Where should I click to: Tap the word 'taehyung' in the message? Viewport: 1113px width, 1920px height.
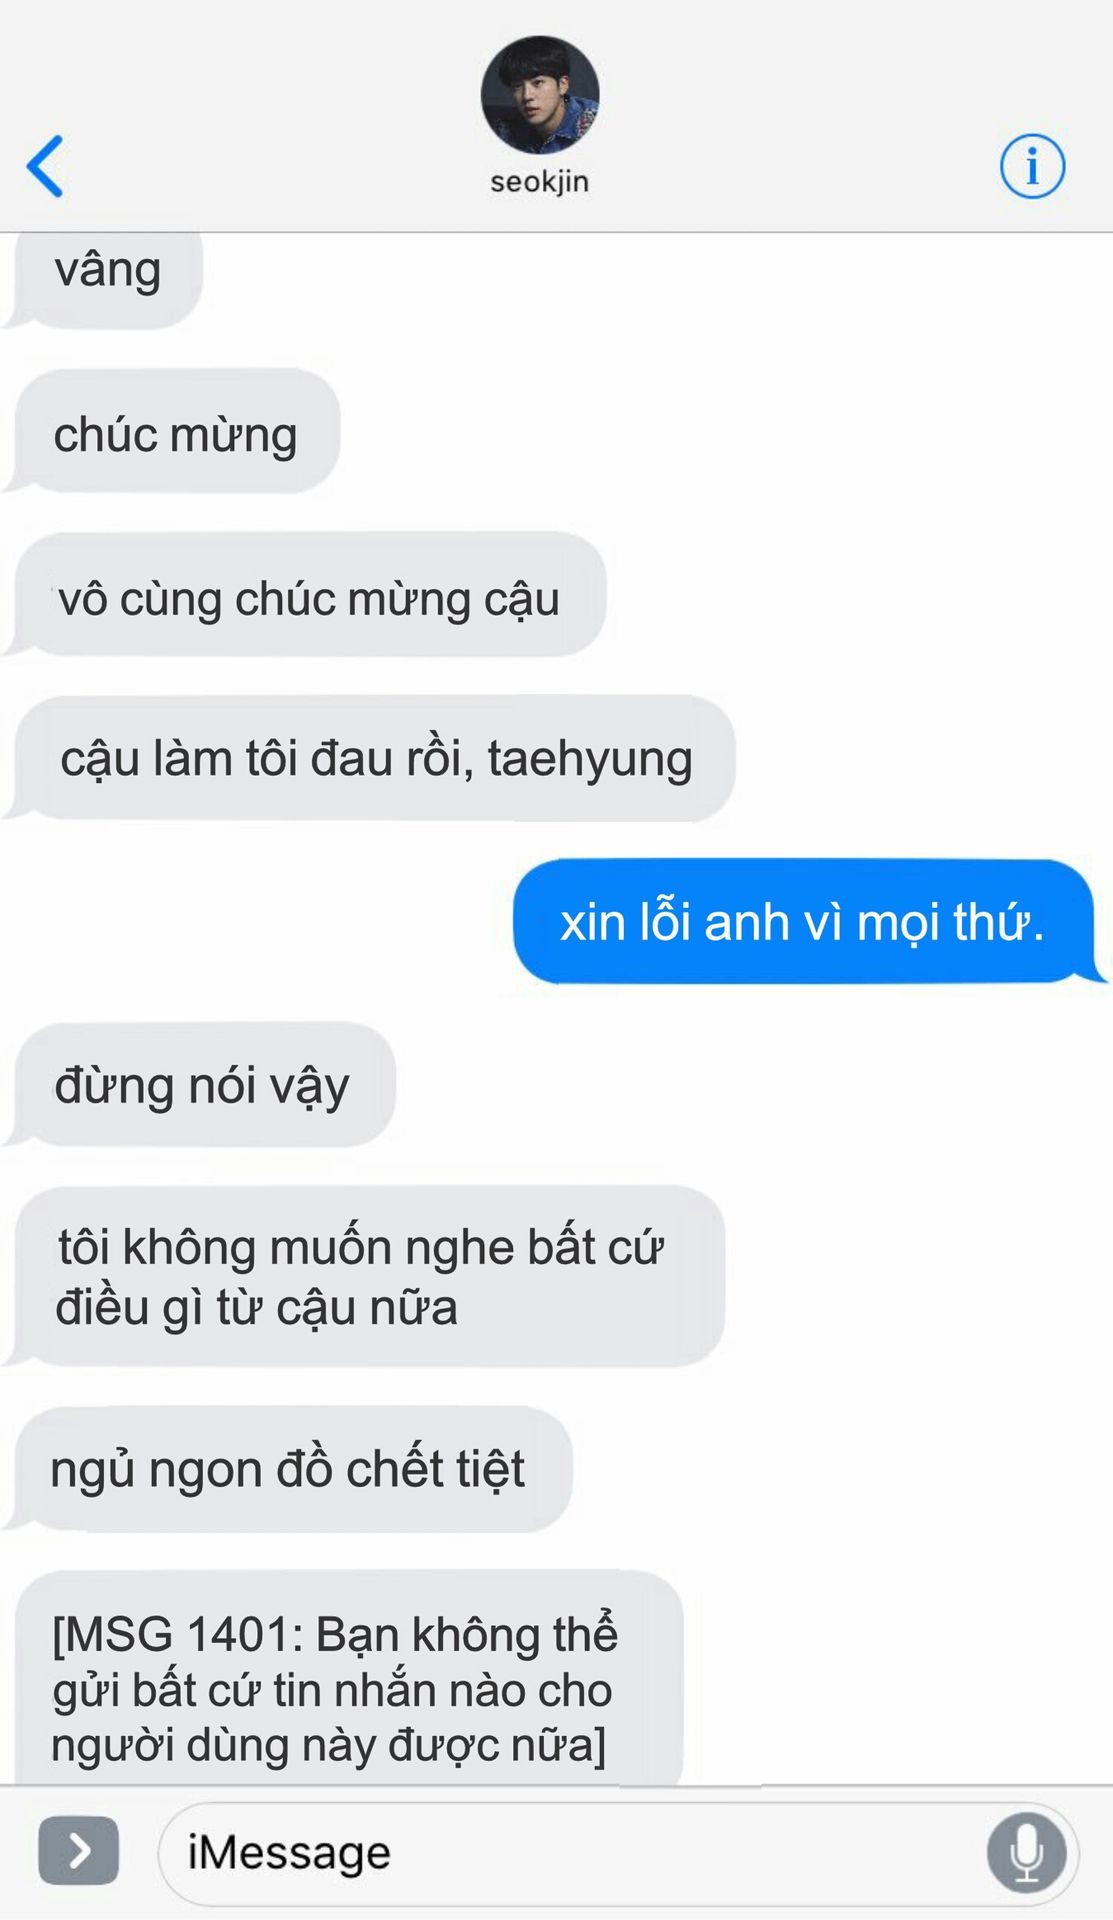click(590, 760)
